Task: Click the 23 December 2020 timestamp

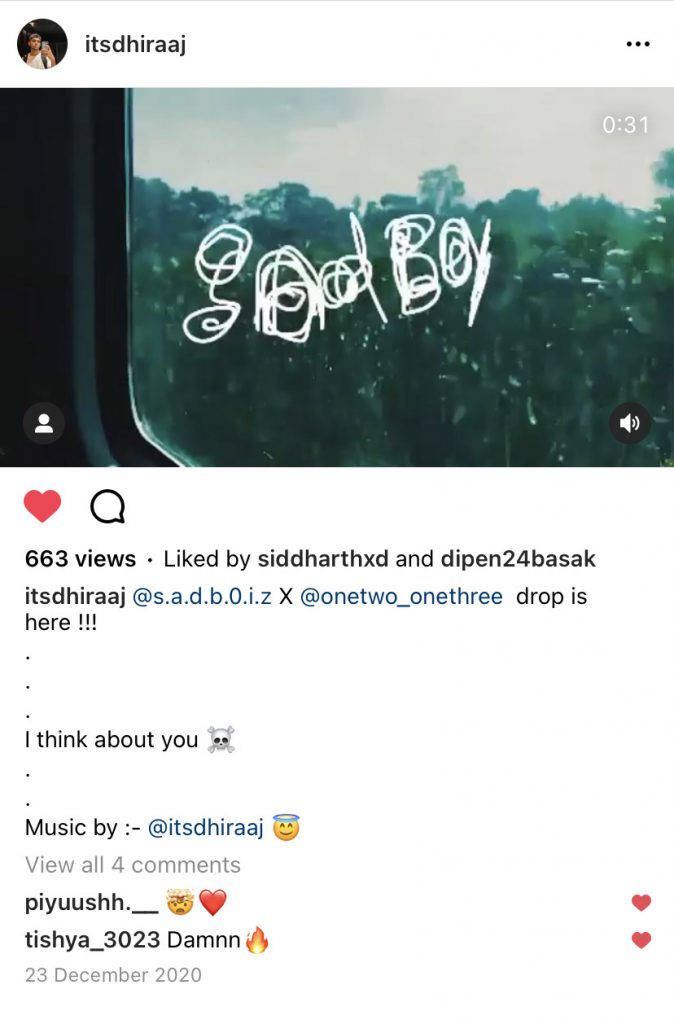Action: pos(113,975)
